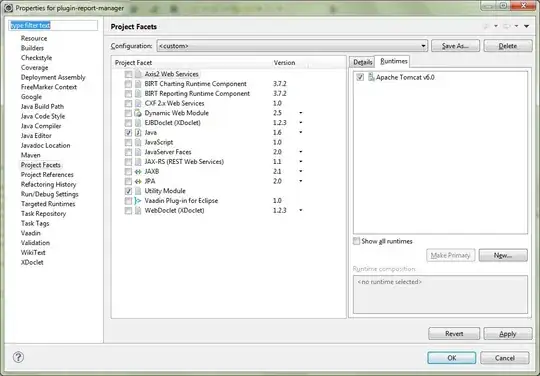This screenshot has width=540, height=376.
Task: Click the JAXB facet arrows icon
Action: (x=138, y=171)
